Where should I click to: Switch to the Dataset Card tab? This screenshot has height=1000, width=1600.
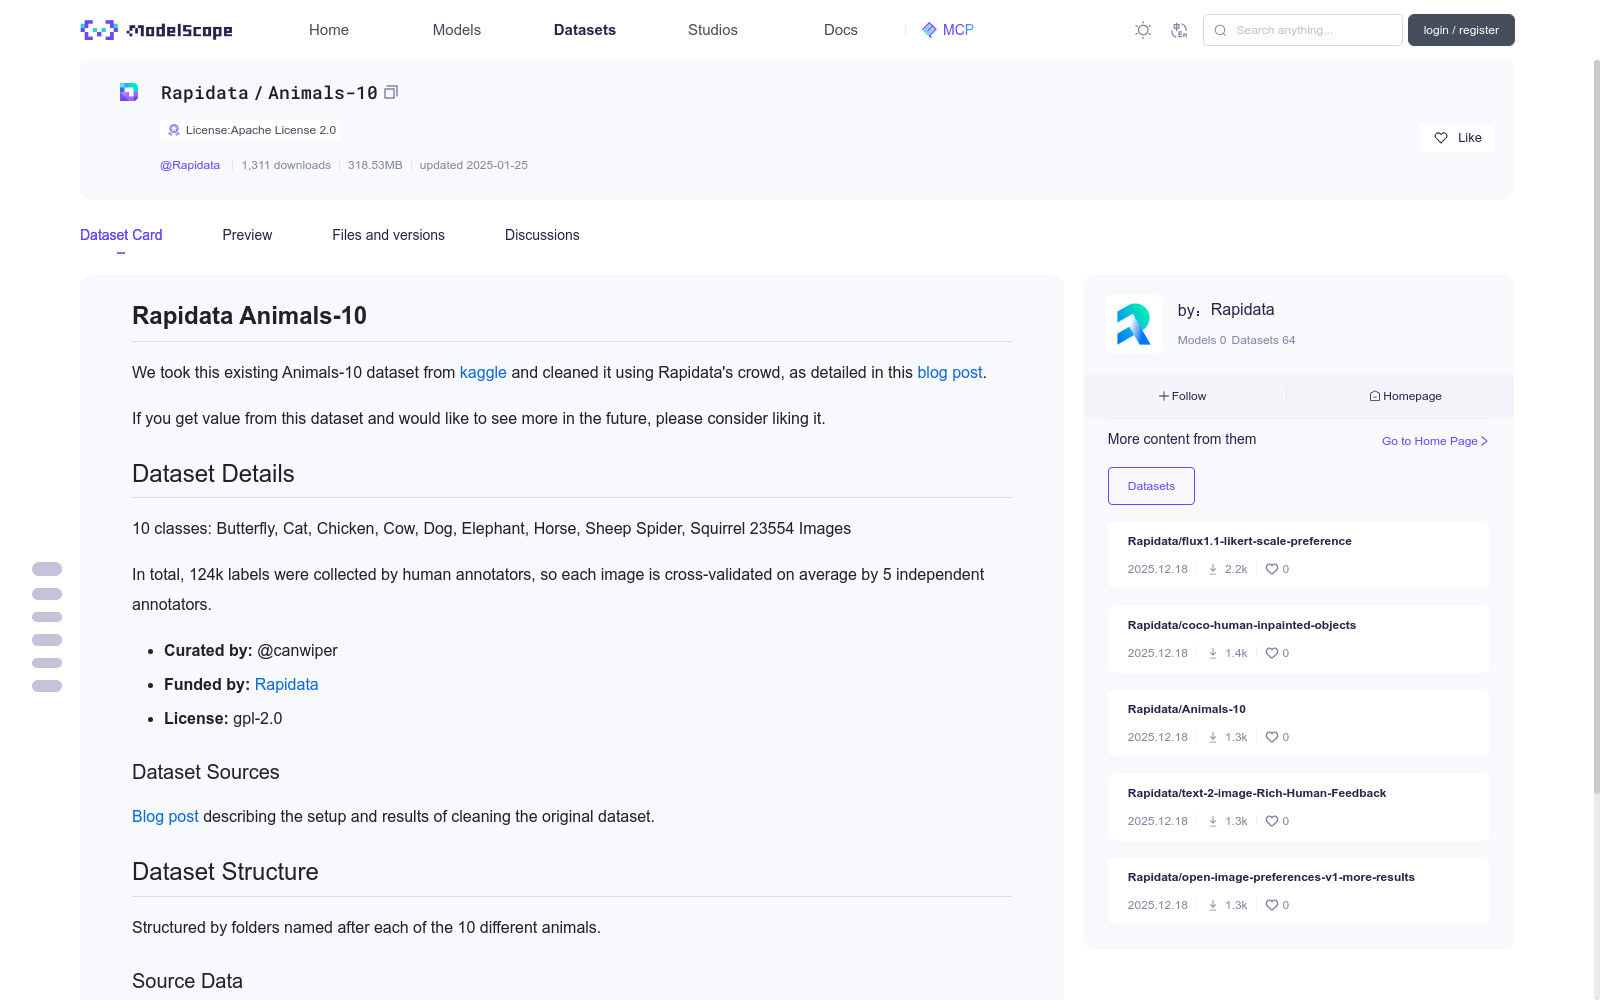point(121,235)
